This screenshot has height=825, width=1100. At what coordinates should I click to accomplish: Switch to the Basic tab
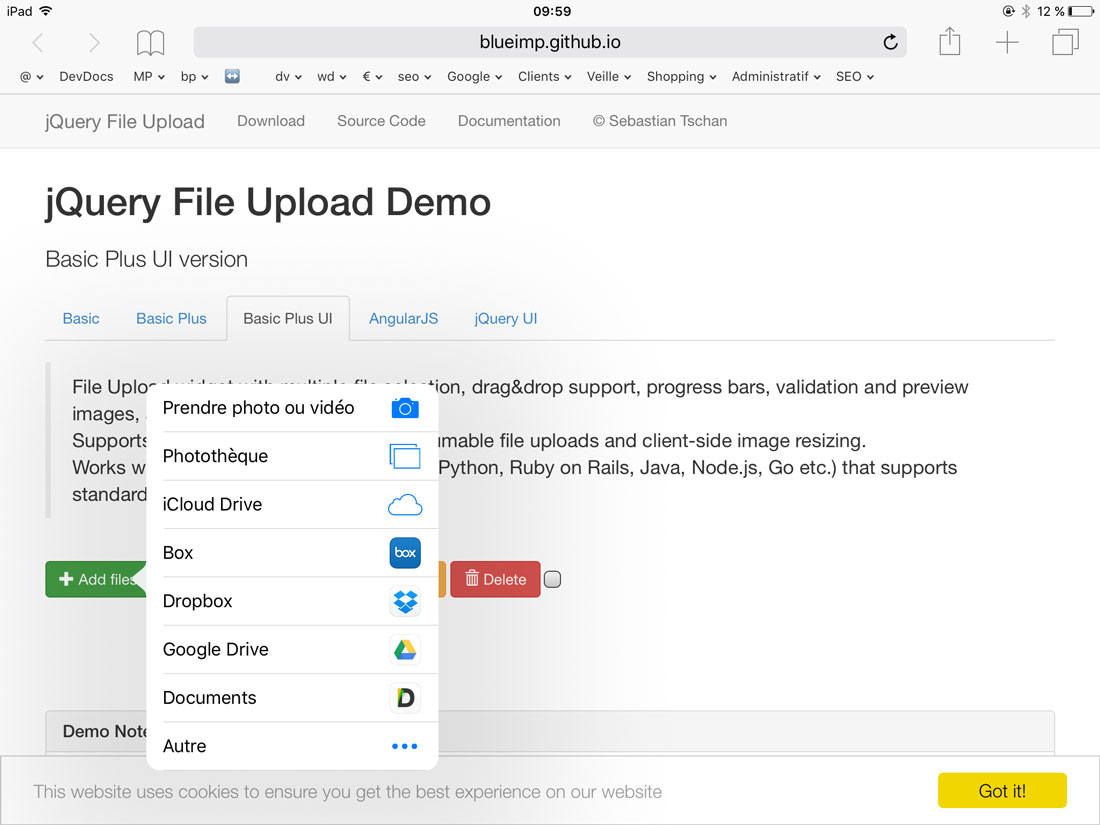tap(81, 318)
